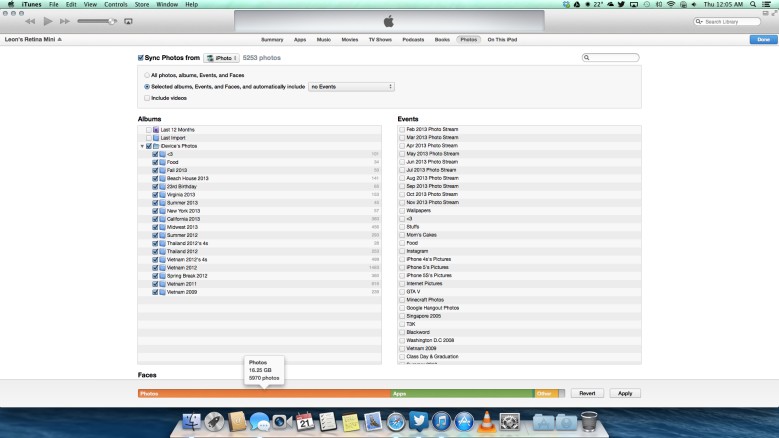779x438 pixels.
Task: Switch to the Music tab
Action: click(x=323, y=39)
